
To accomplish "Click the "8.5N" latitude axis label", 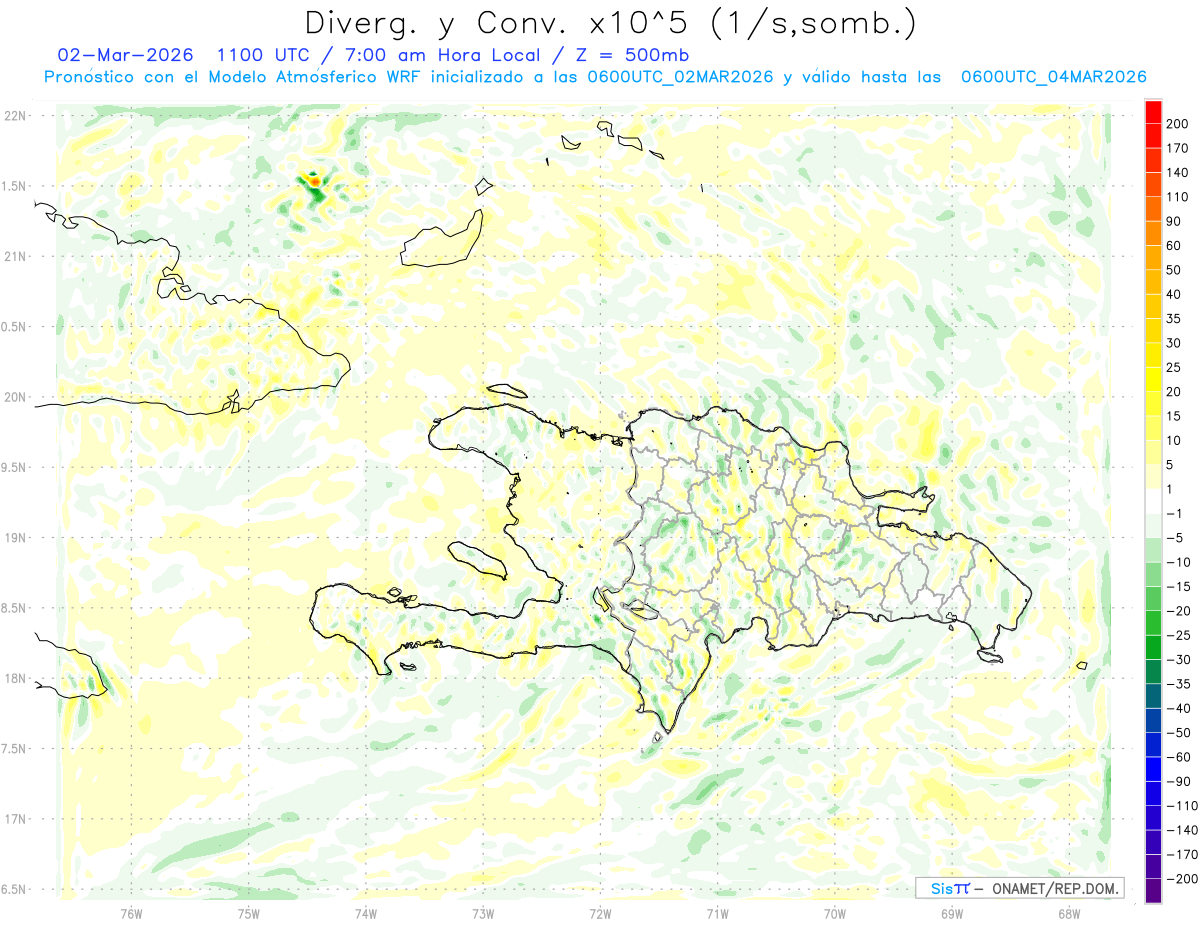I will [14, 608].
